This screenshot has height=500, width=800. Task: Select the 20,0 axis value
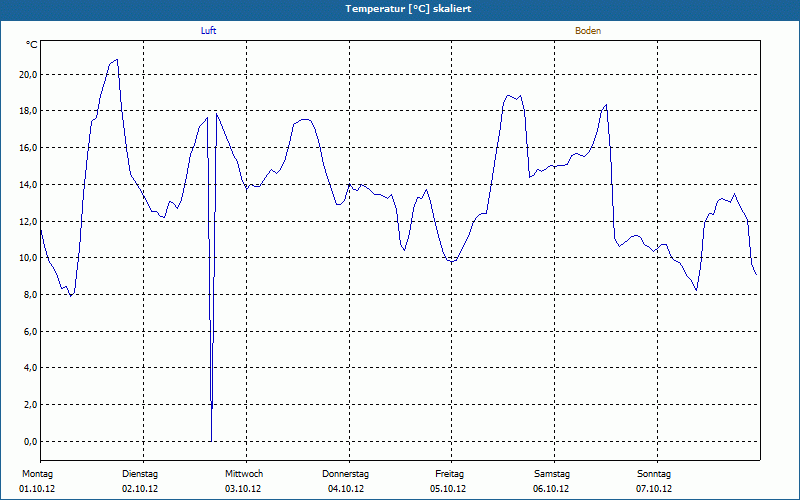pos(29,74)
